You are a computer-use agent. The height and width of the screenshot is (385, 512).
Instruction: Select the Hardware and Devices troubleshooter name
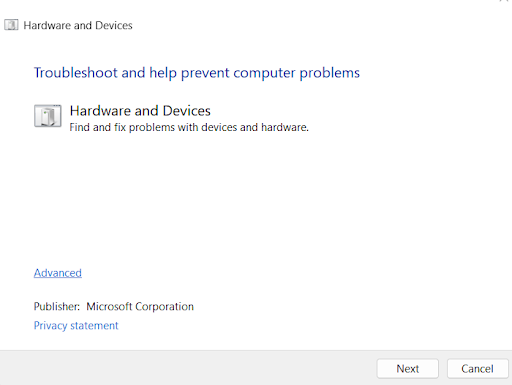click(140, 111)
